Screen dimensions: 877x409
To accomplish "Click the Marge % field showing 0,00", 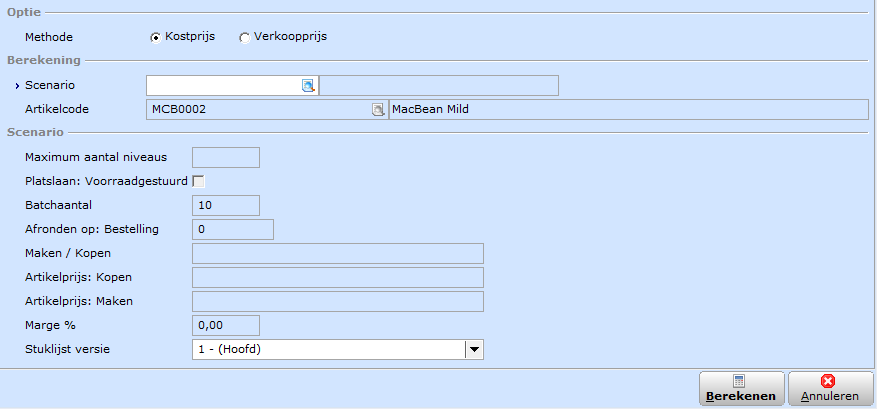I will [x=226, y=326].
